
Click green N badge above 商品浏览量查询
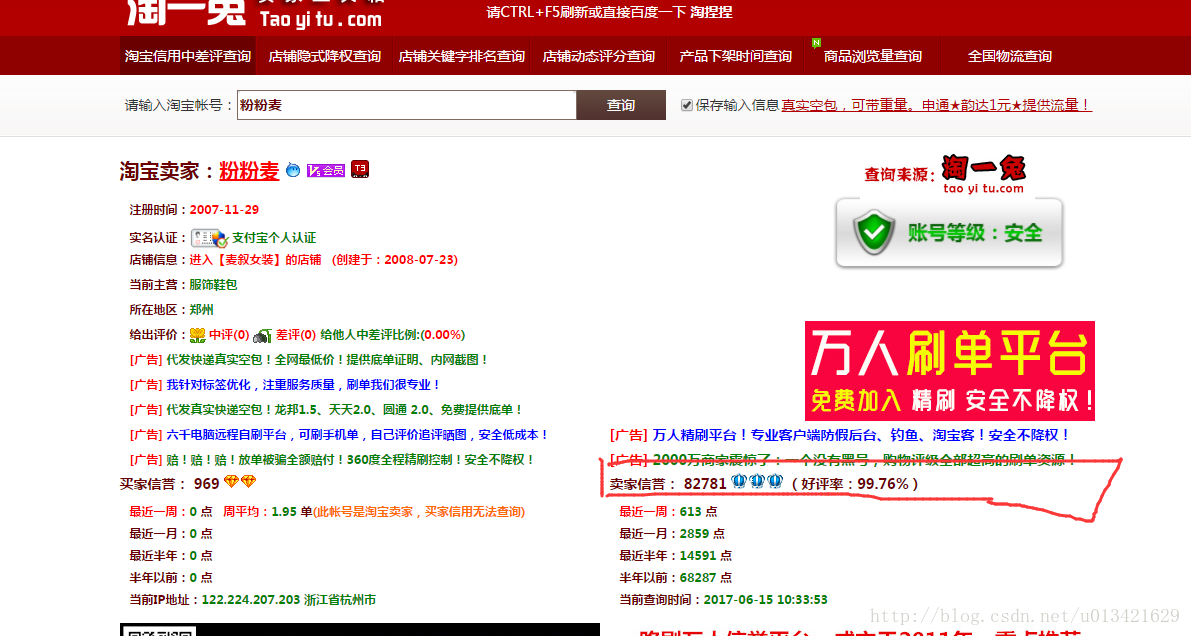pyautogui.click(x=816, y=43)
